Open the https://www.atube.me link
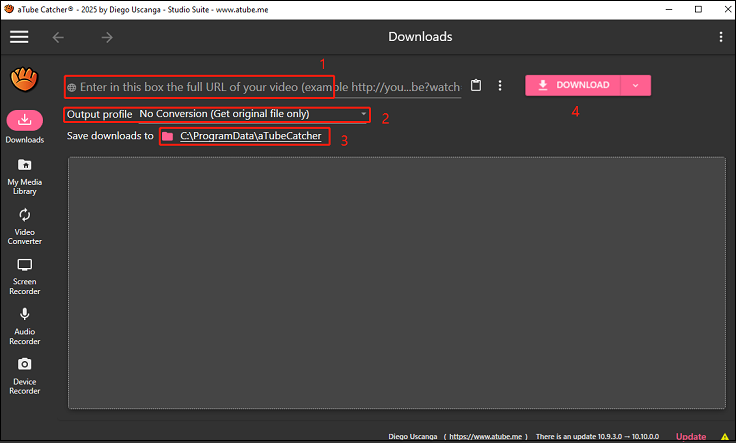Image resolution: width=736 pixels, height=443 pixels. [x=485, y=437]
